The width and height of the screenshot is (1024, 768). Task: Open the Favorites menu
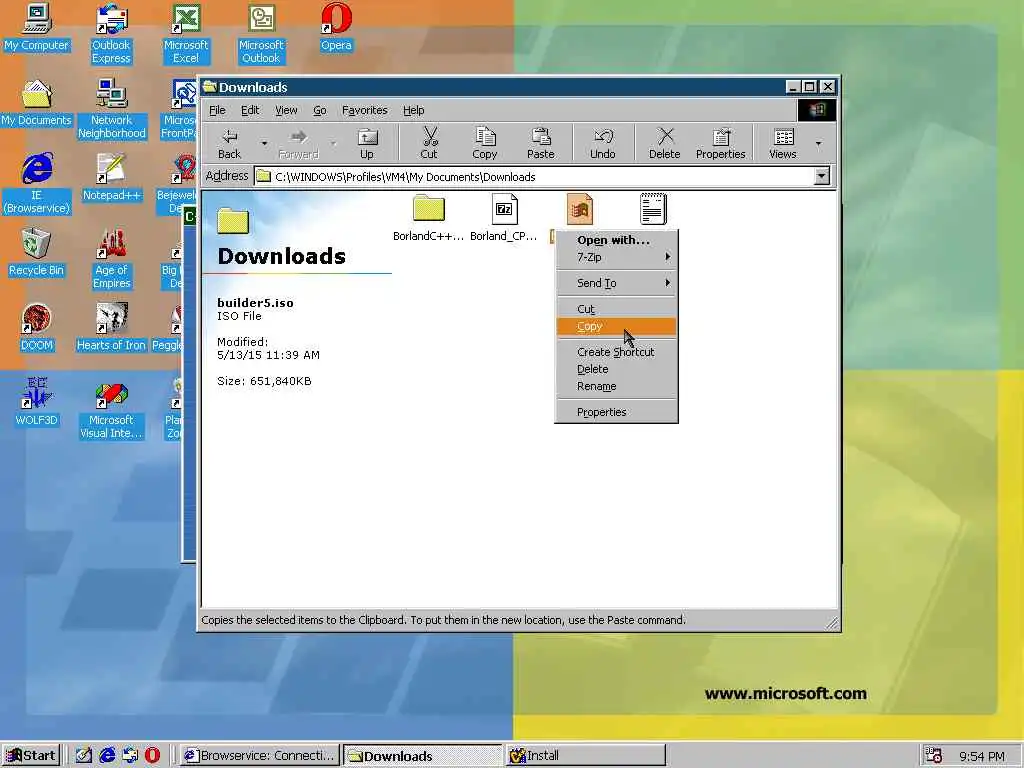pos(364,110)
